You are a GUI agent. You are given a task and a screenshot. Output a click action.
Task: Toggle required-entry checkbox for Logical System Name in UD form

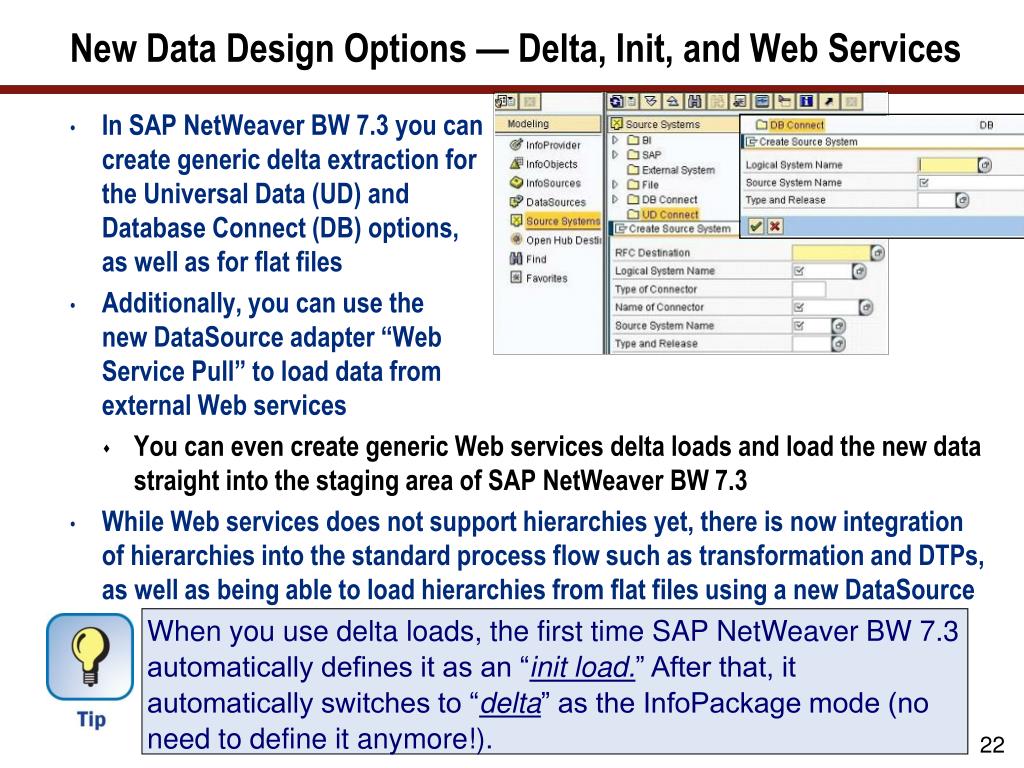(799, 271)
